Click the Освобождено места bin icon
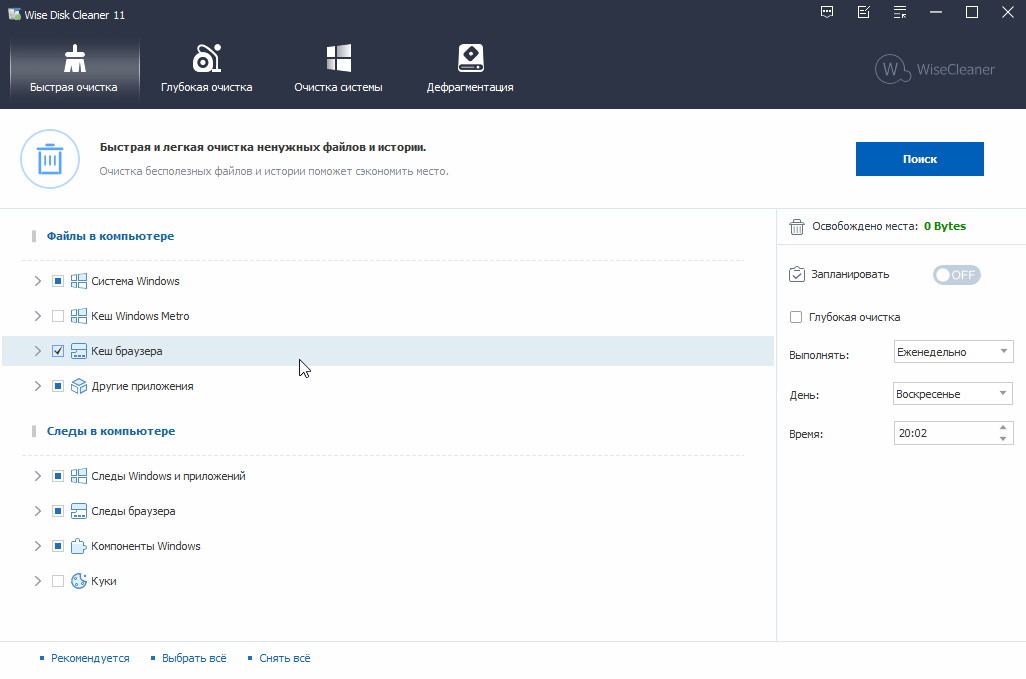Image resolution: width=1026 pixels, height=679 pixels. point(796,226)
